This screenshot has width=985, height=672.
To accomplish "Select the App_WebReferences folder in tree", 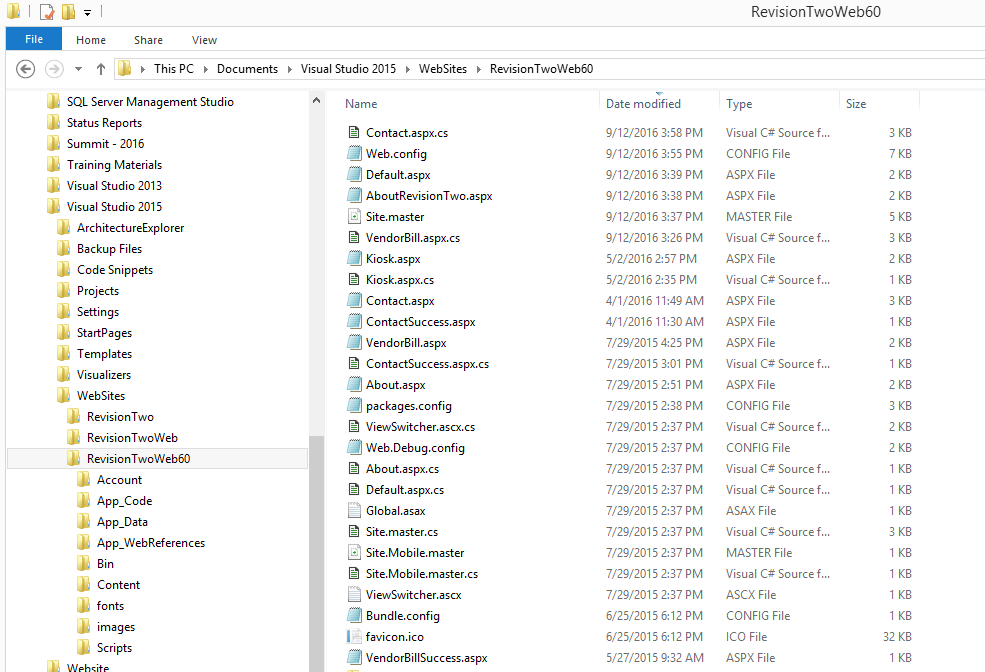I will (151, 543).
